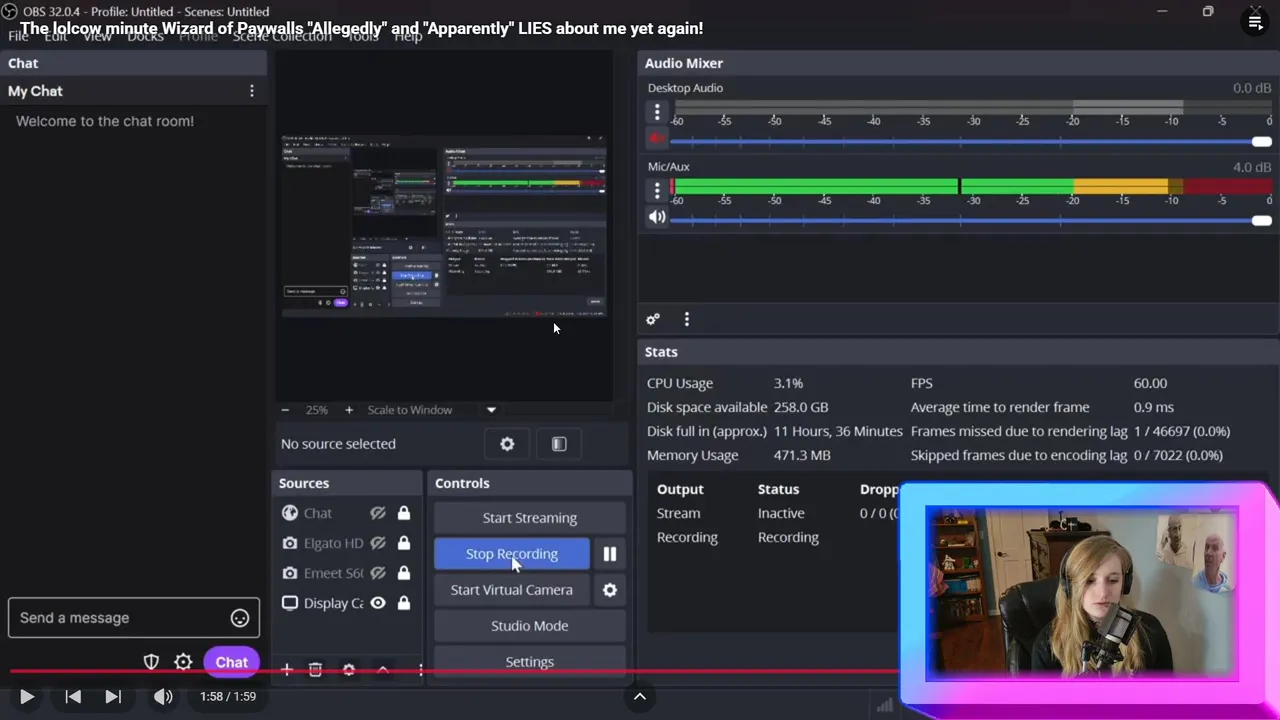The height and width of the screenshot is (720, 1280).
Task: Open the Tools menu
Action: tap(363, 36)
